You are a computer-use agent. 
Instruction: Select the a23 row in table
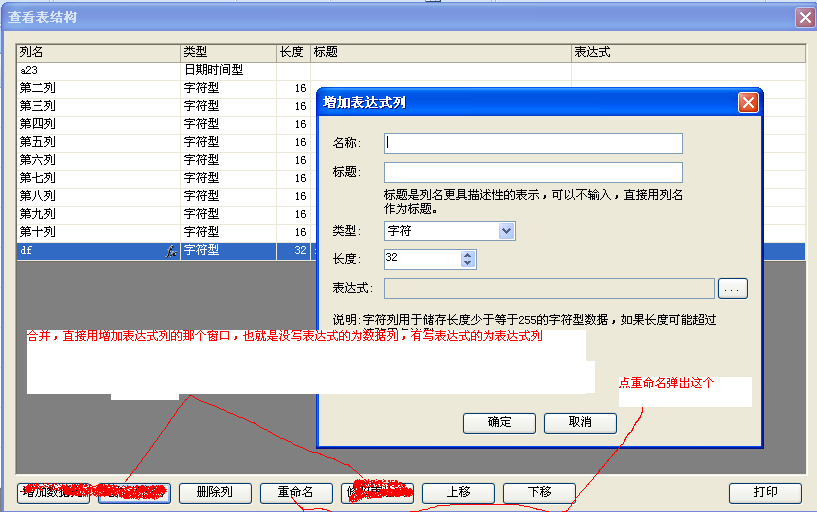click(97, 71)
